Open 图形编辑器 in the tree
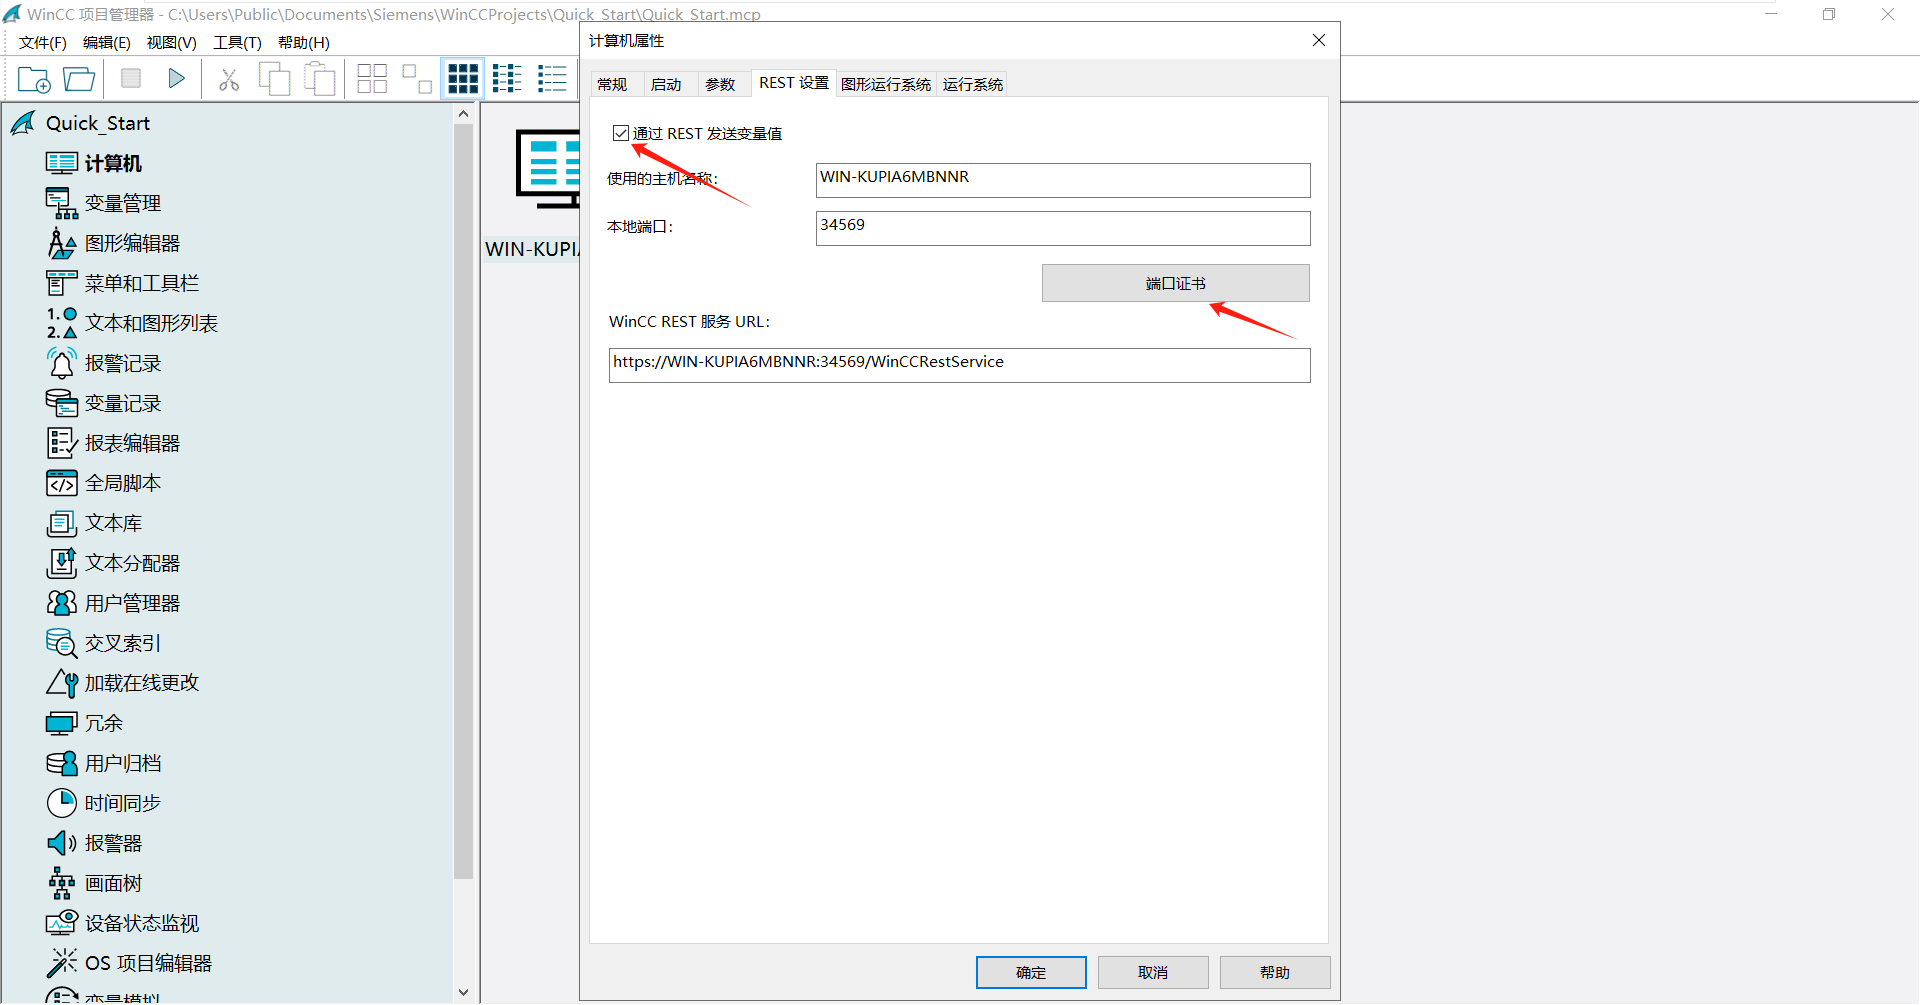 coord(113,243)
